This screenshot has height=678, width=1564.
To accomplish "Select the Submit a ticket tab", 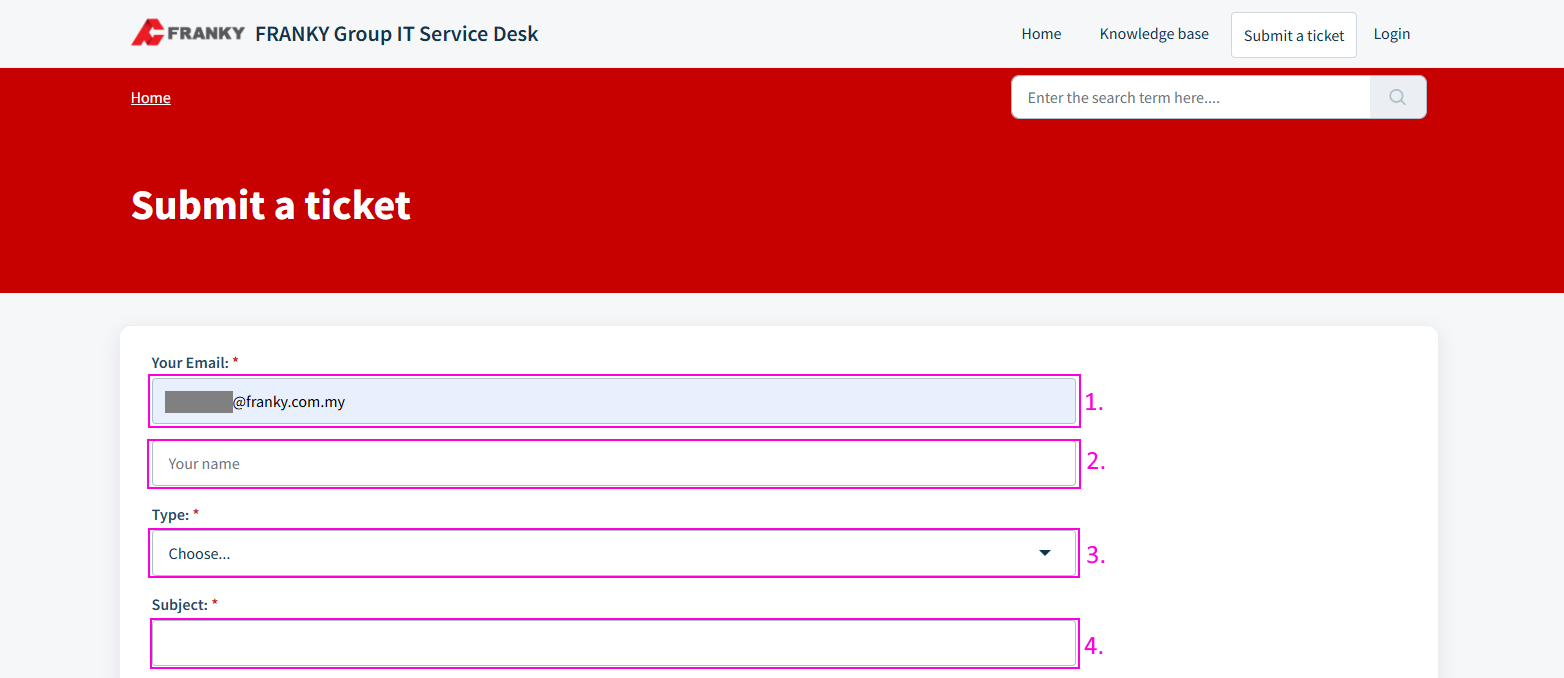I will (x=1294, y=35).
